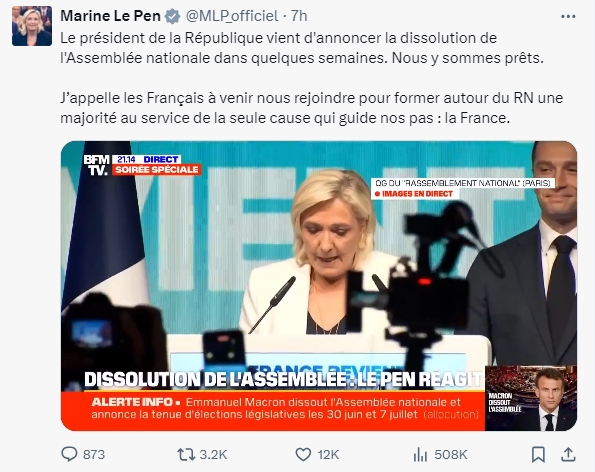
Task: Click the 3.2K reposts count
Action: pos(213,455)
